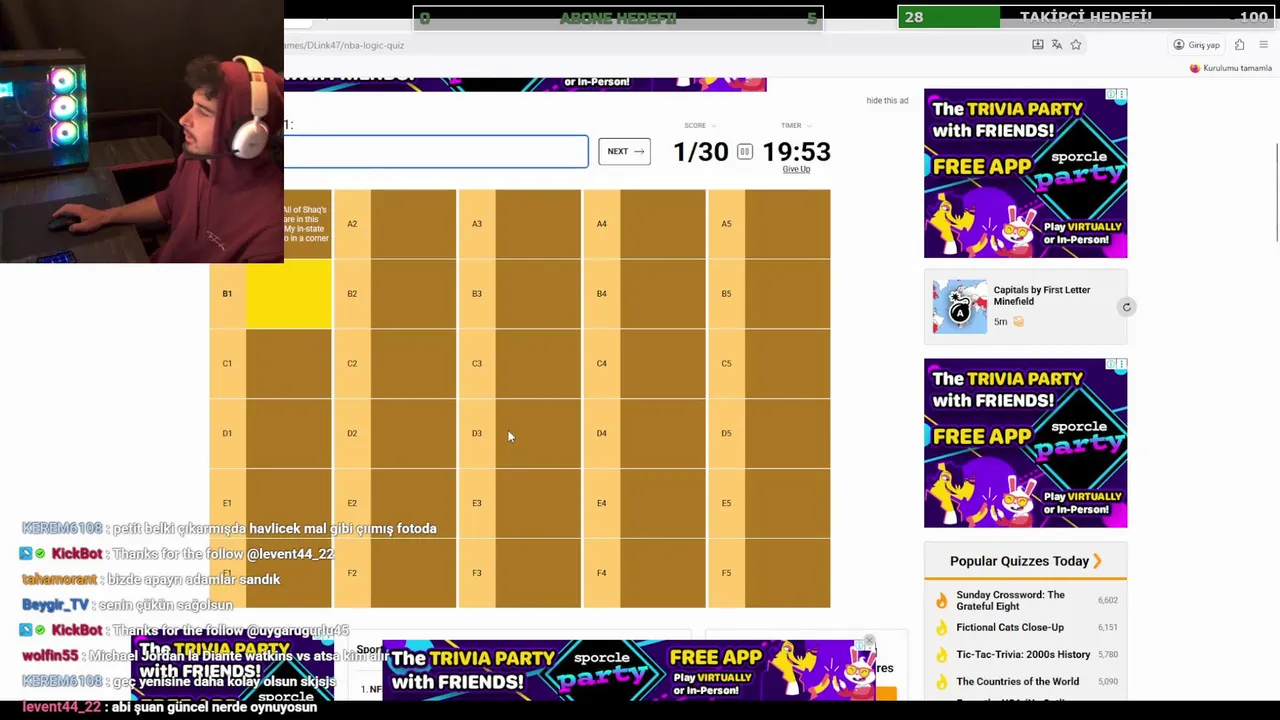This screenshot has width=1280, height=720.
Task: Click the lower Trivia Party sidebar ad
Action: [1025, 443]
